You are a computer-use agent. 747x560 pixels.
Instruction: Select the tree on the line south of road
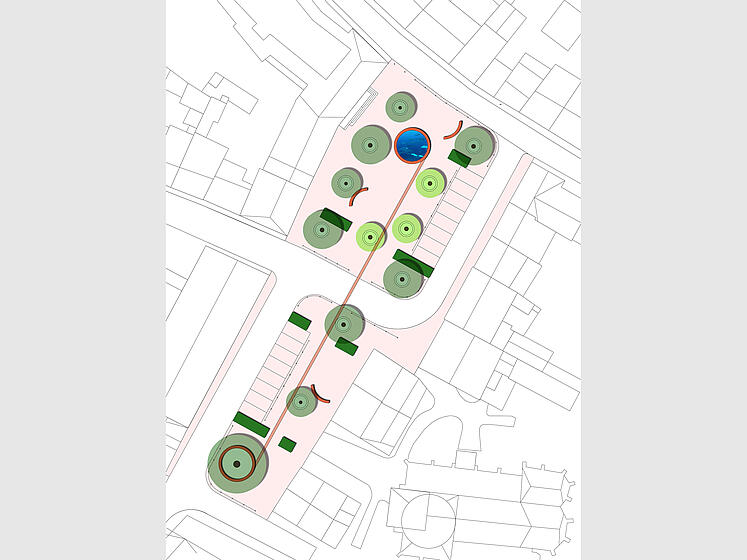tap(344, 325)
